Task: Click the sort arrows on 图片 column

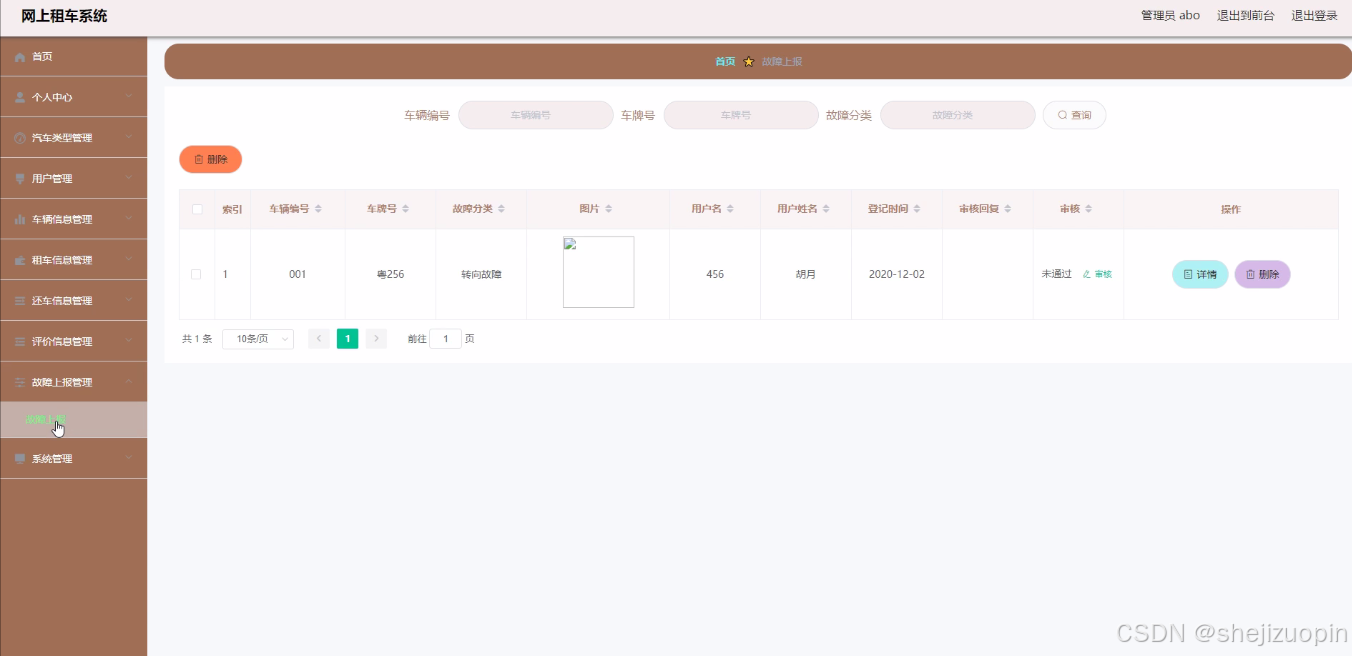Action: point(608,209)
